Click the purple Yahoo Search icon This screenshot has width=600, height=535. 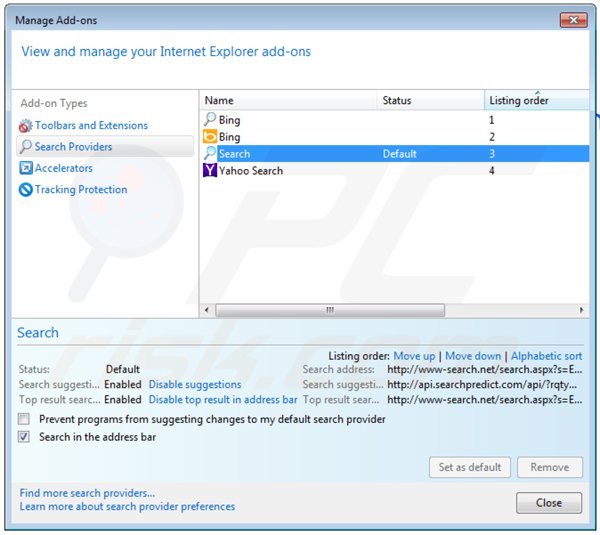click(x=210, y=170)
